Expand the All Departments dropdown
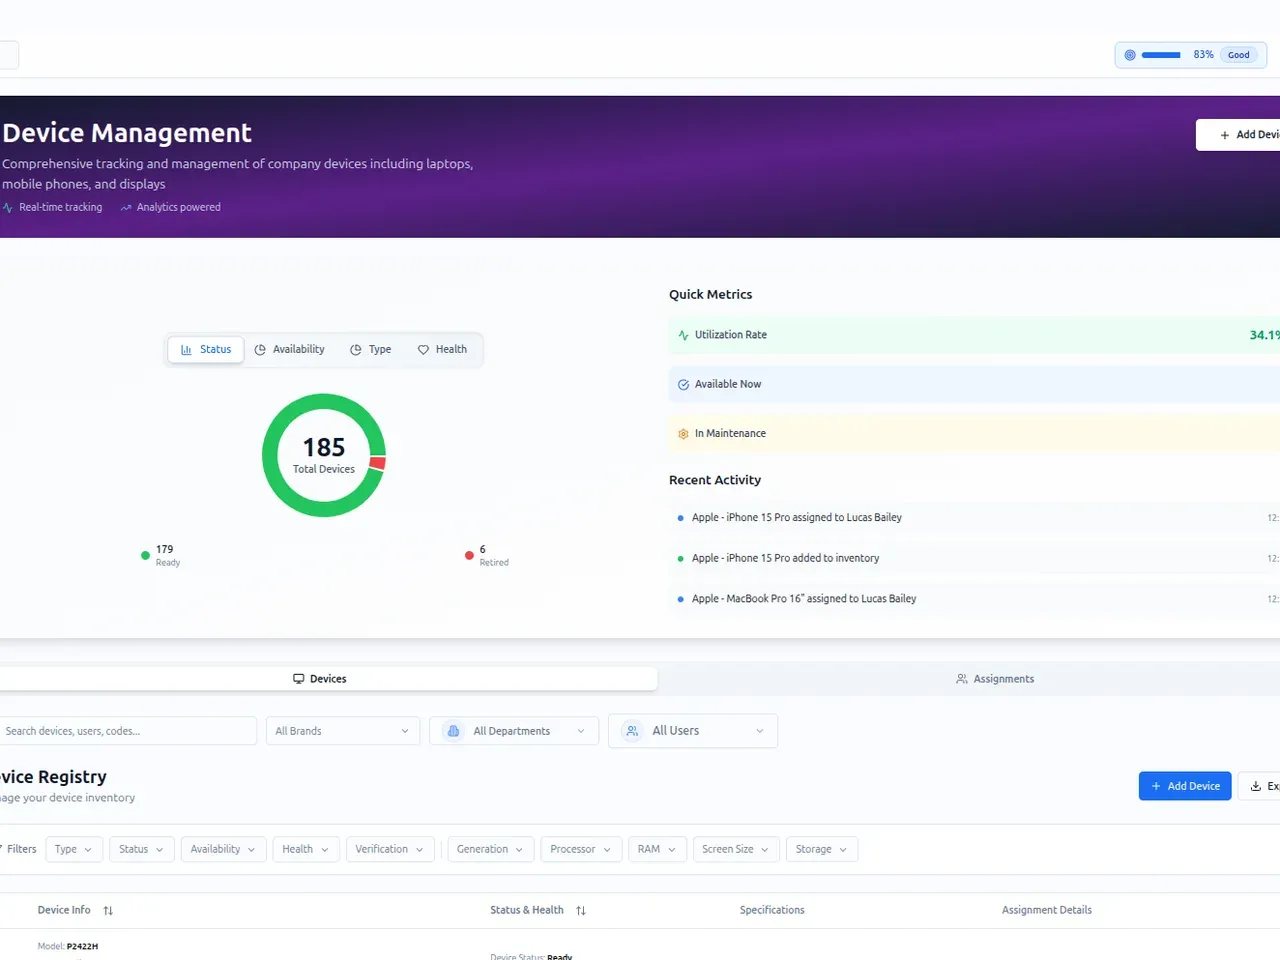 click(514, 731)
